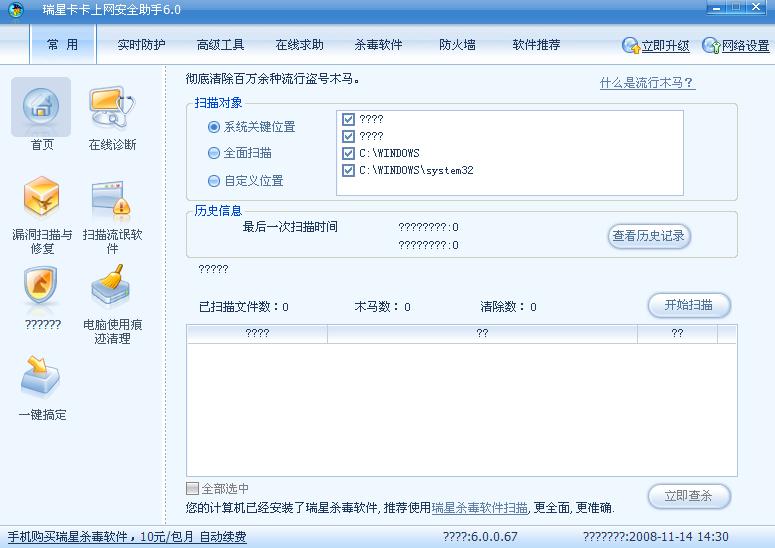Viewport: 775px width, 548px height.
Task: Open the 高级工具 tab
Action: [x=220, y=45]
